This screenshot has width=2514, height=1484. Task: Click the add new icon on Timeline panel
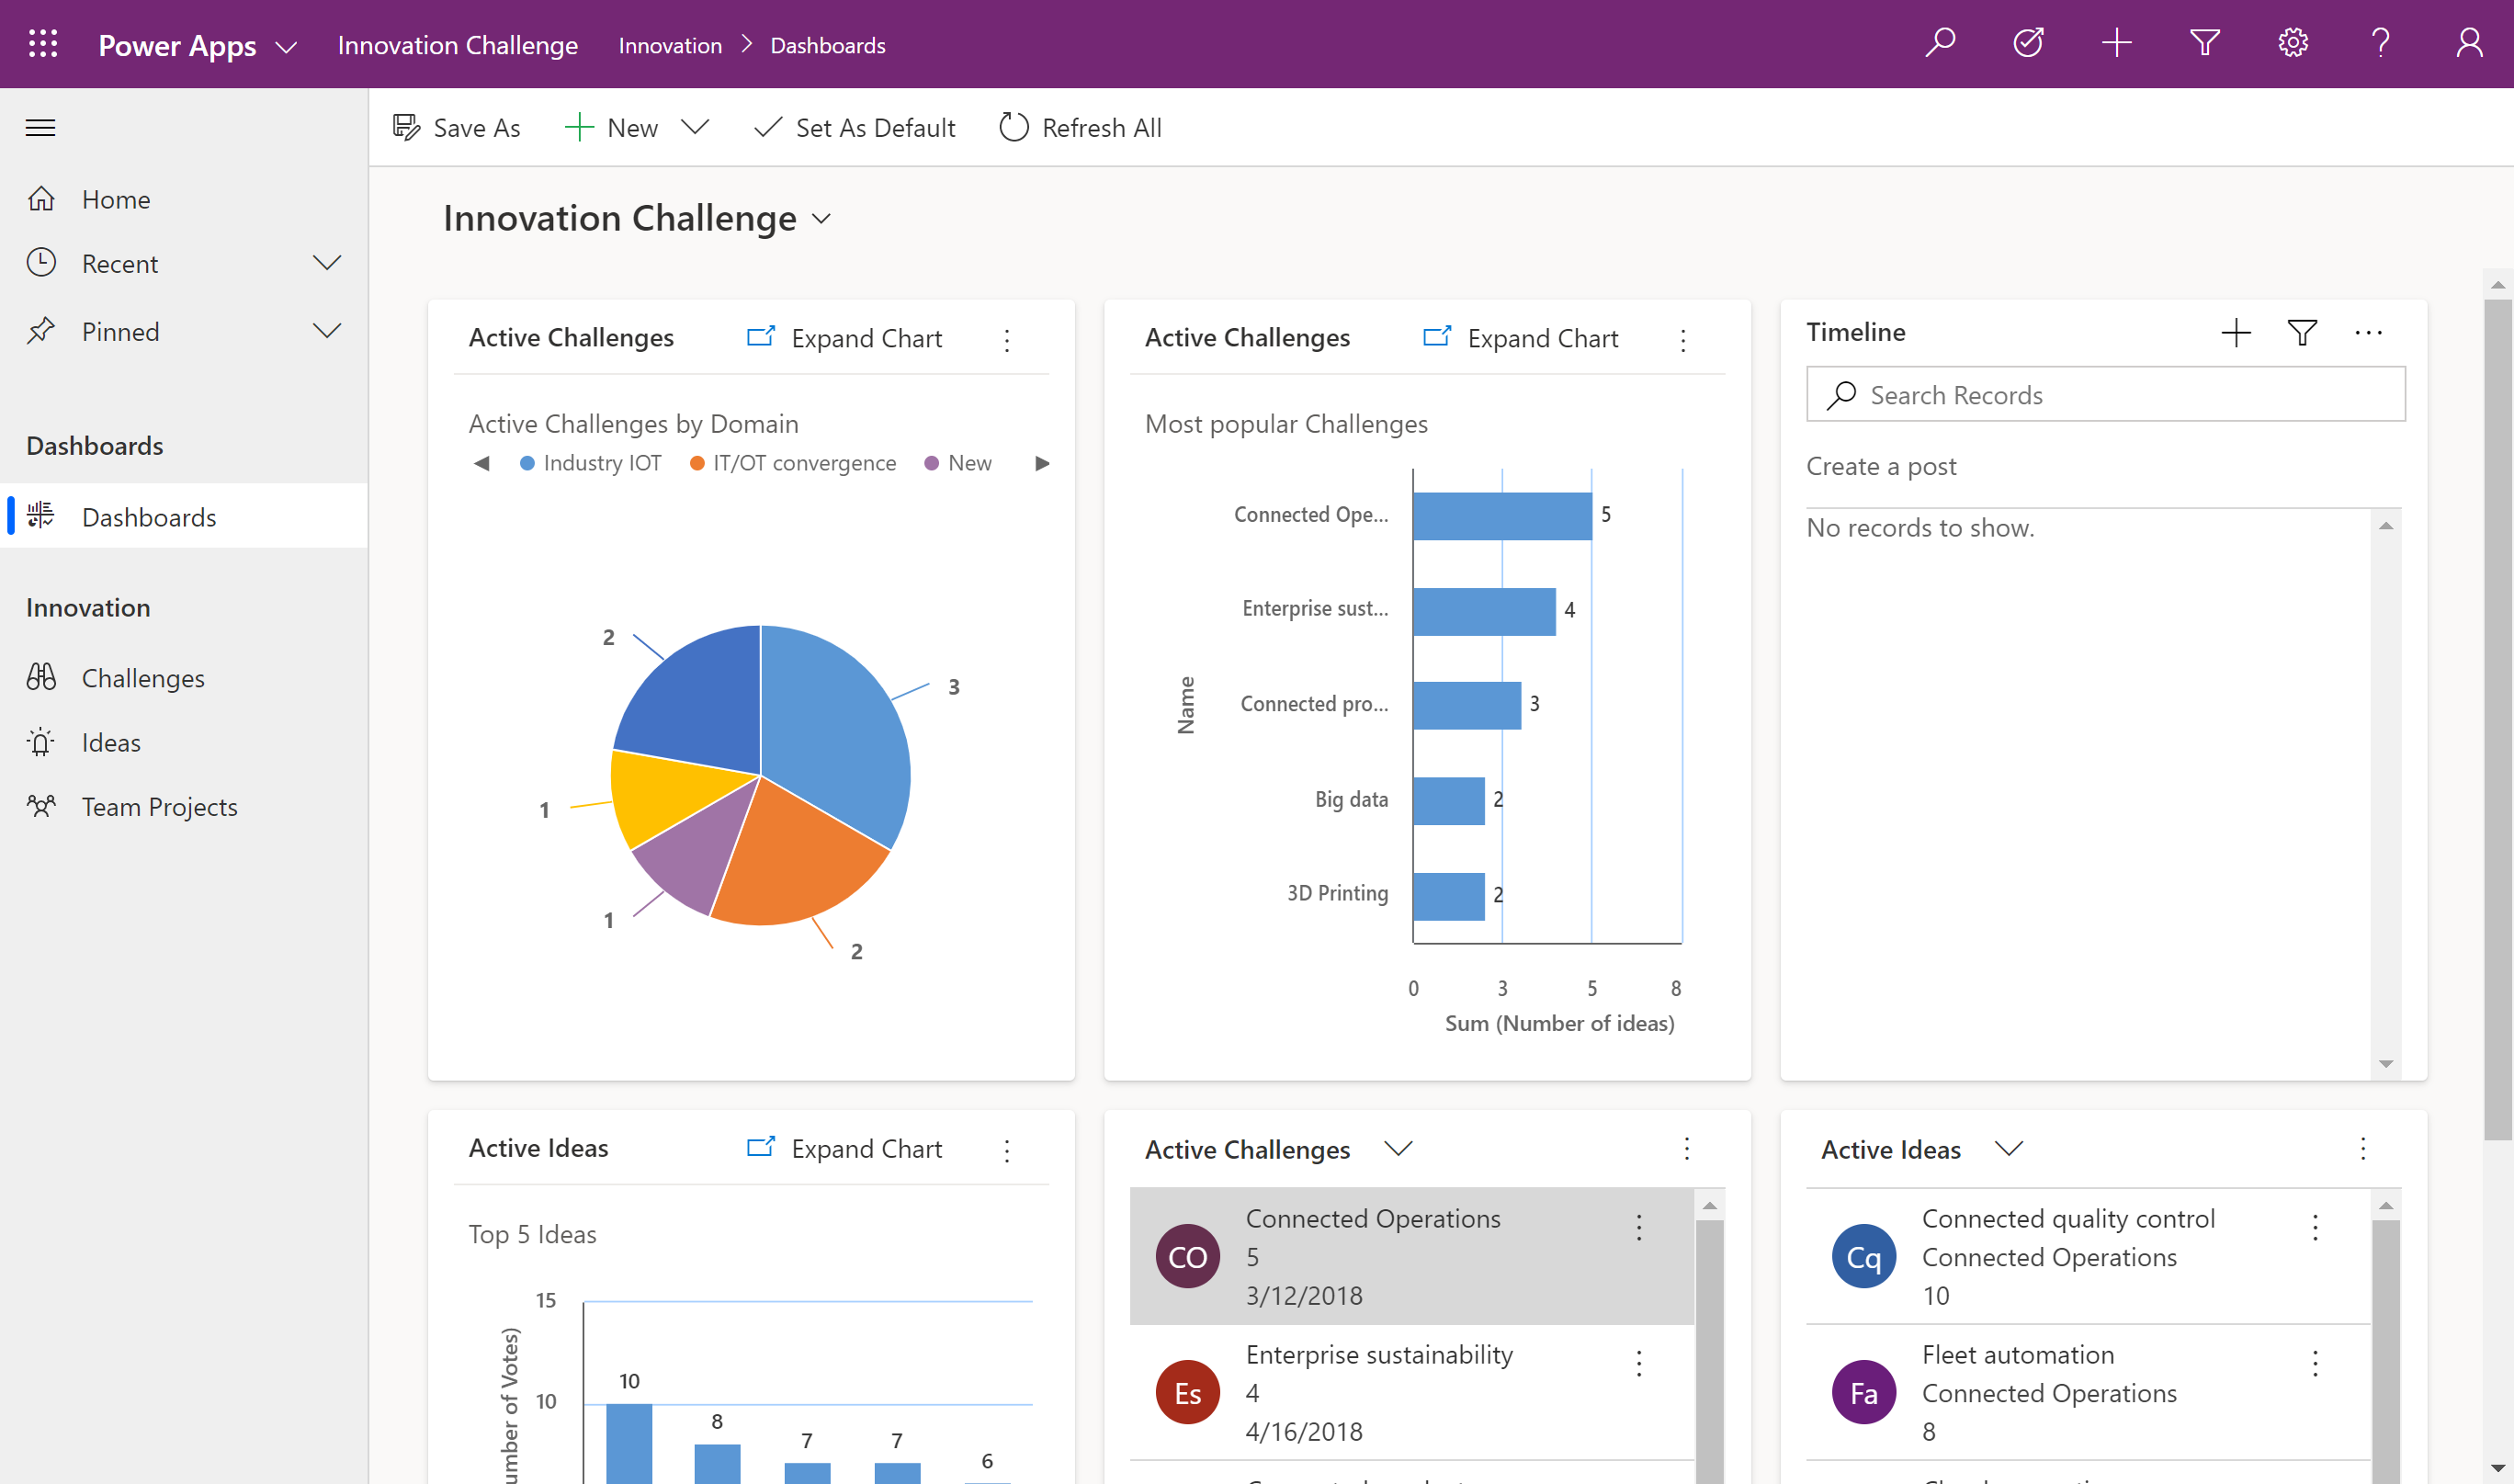pos(2237,334)
